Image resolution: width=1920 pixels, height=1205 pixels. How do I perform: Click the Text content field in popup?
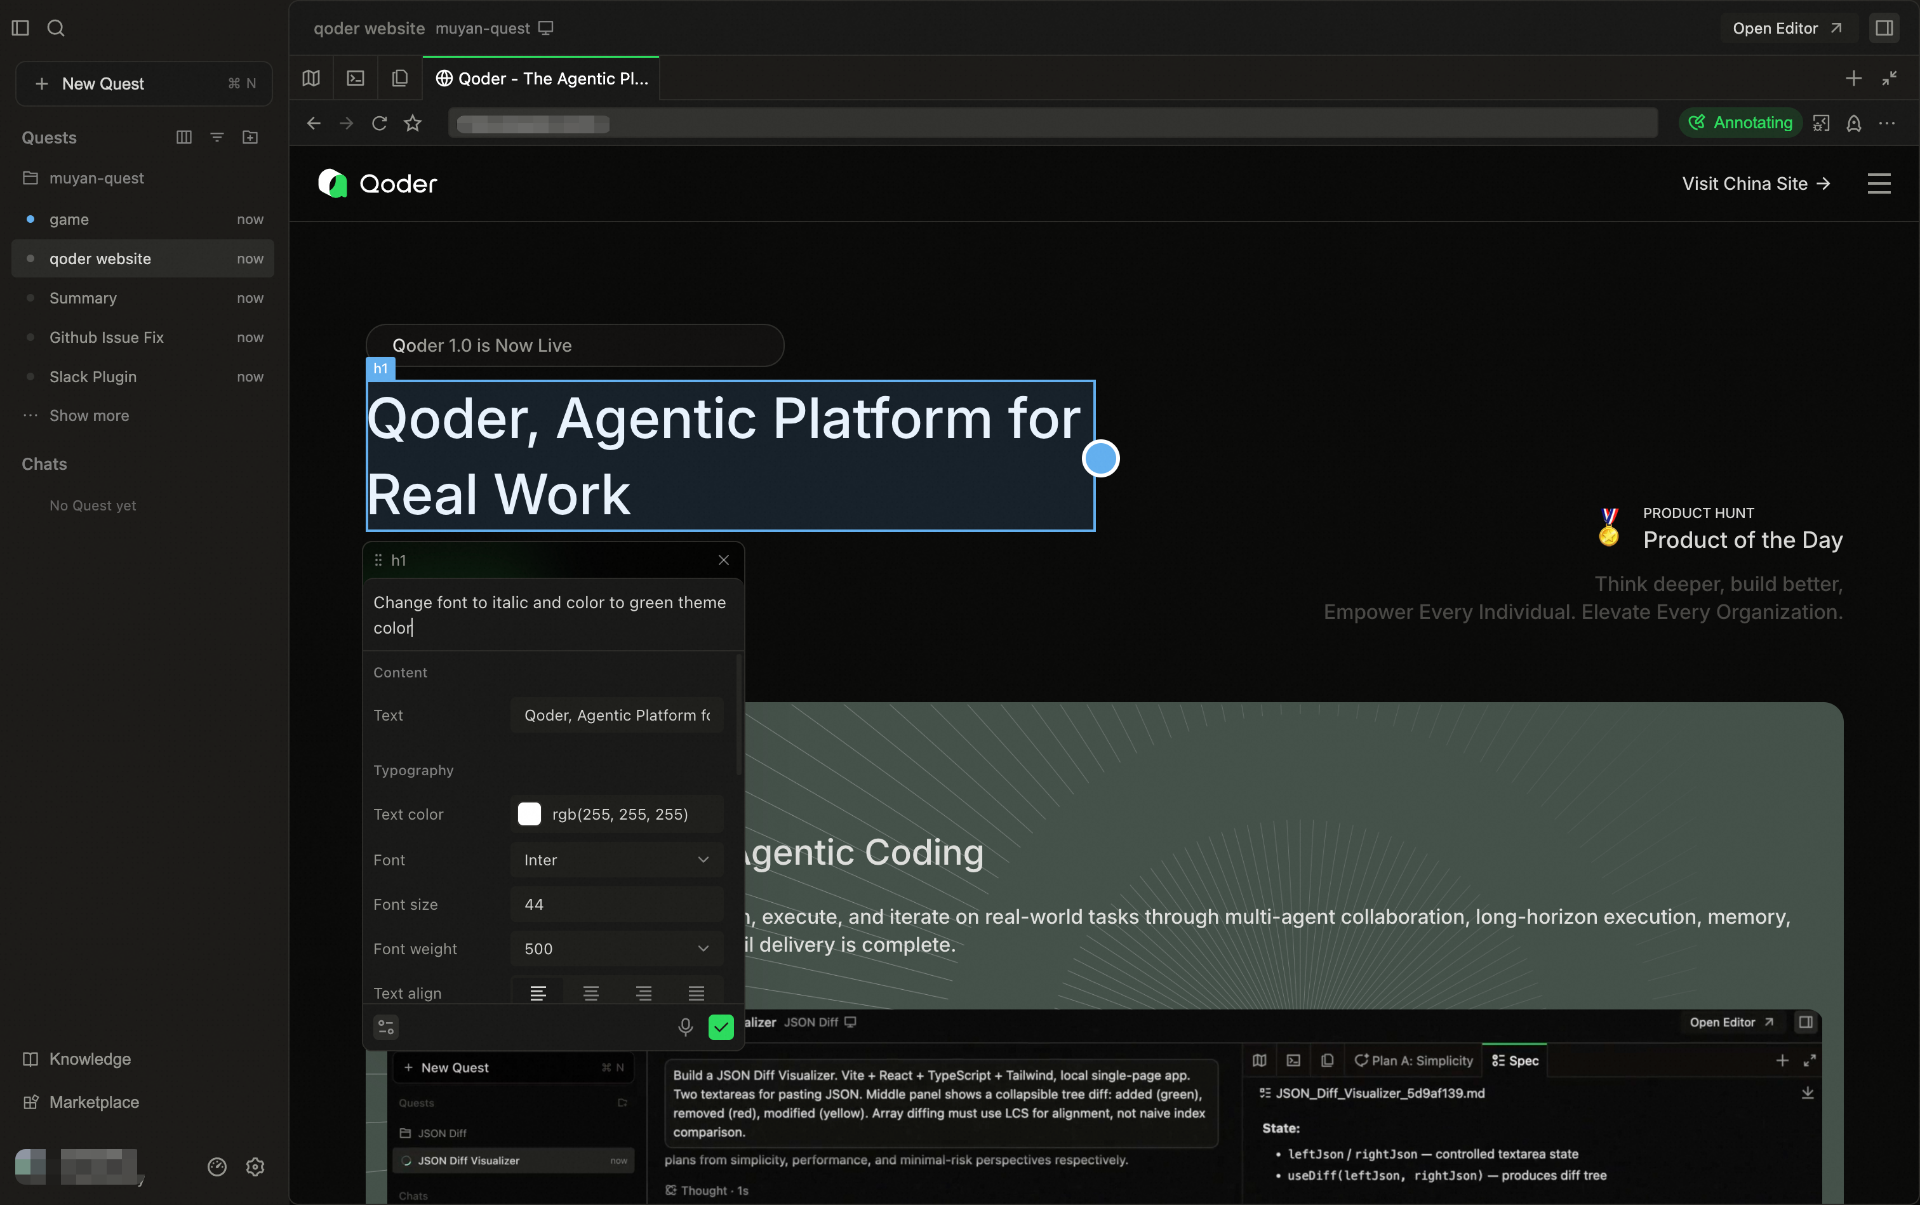coord(617,715)
